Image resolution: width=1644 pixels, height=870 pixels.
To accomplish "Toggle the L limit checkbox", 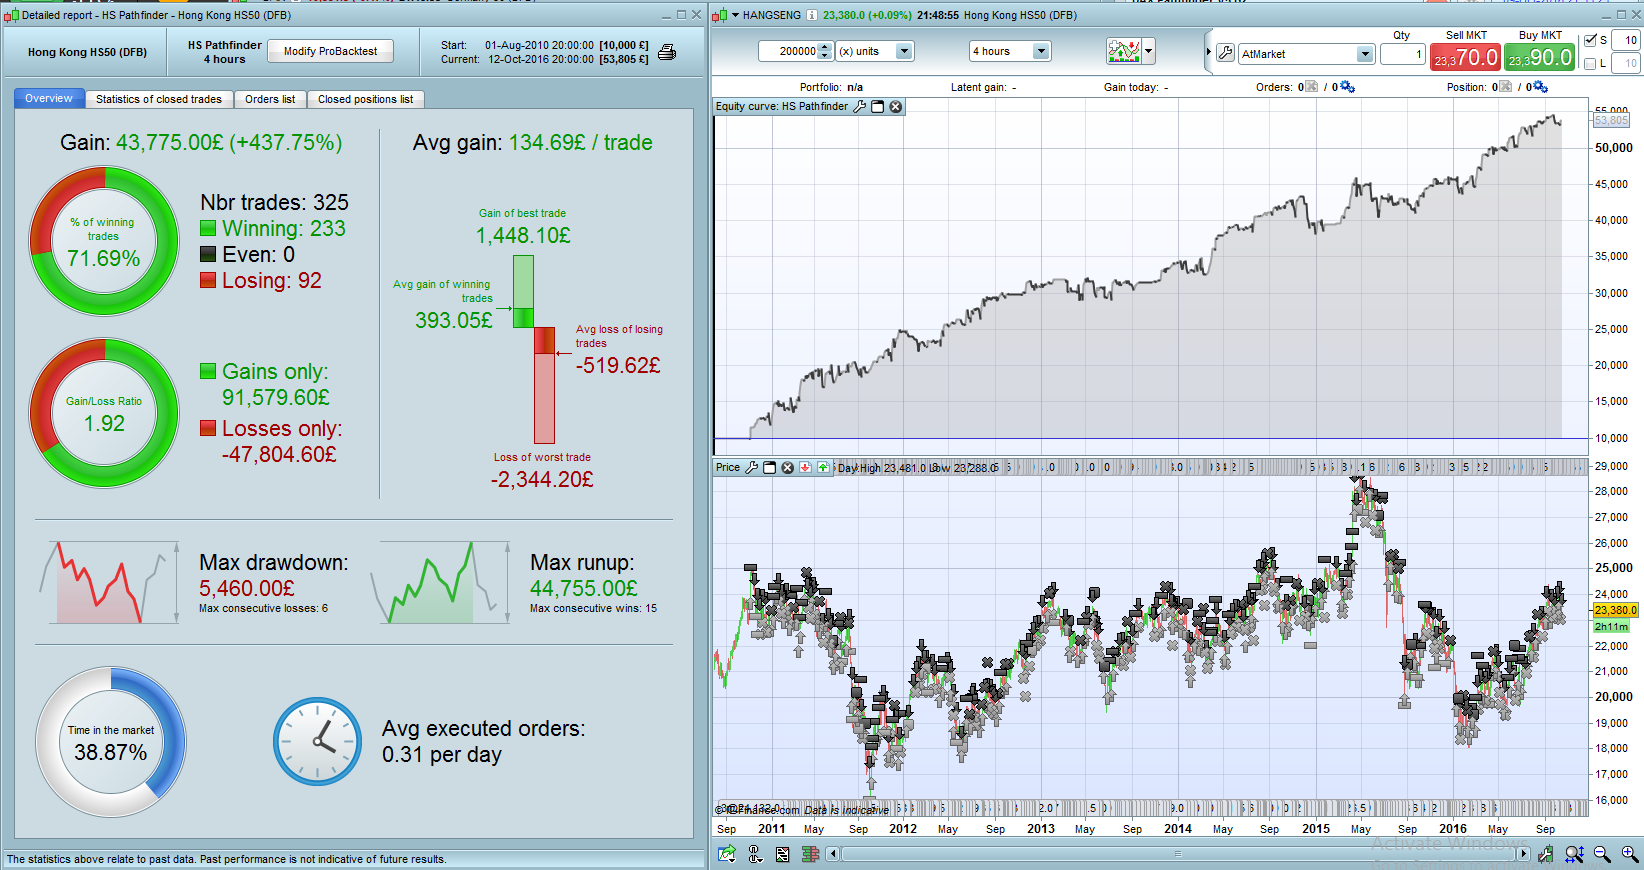I will (1591, 63).
